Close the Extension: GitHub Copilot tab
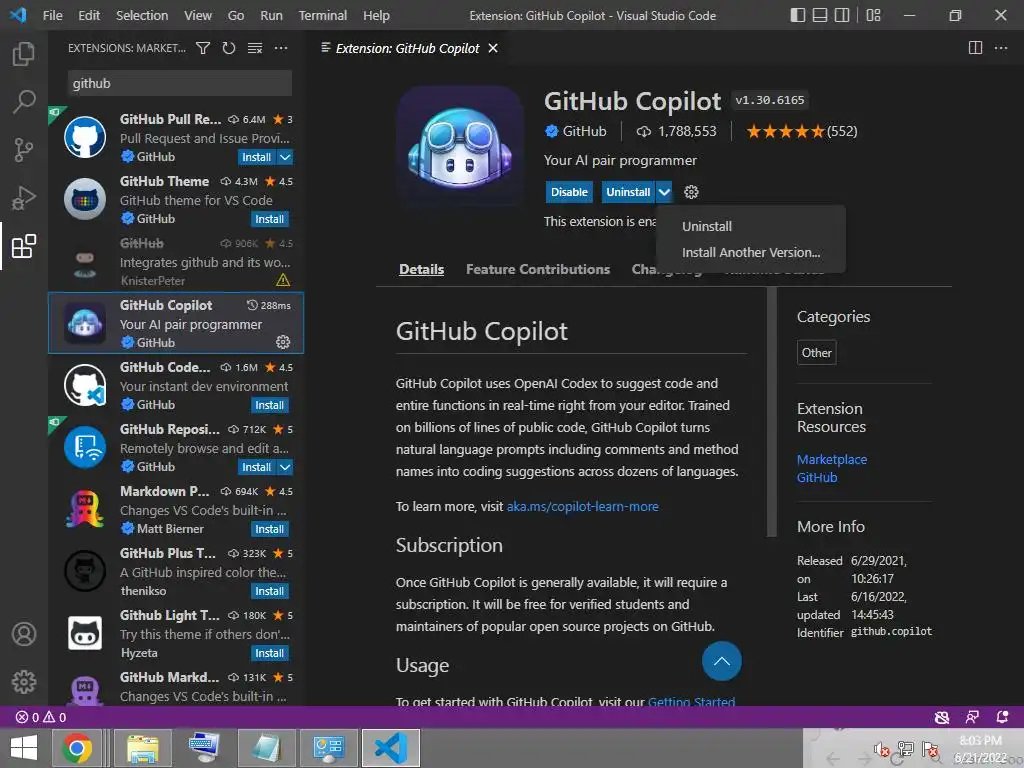 [x=493, y=48]
